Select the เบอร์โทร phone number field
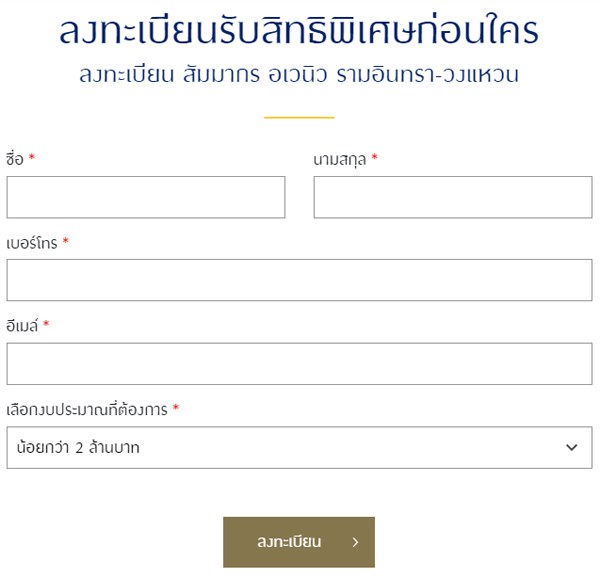 [x=299, y=280]
